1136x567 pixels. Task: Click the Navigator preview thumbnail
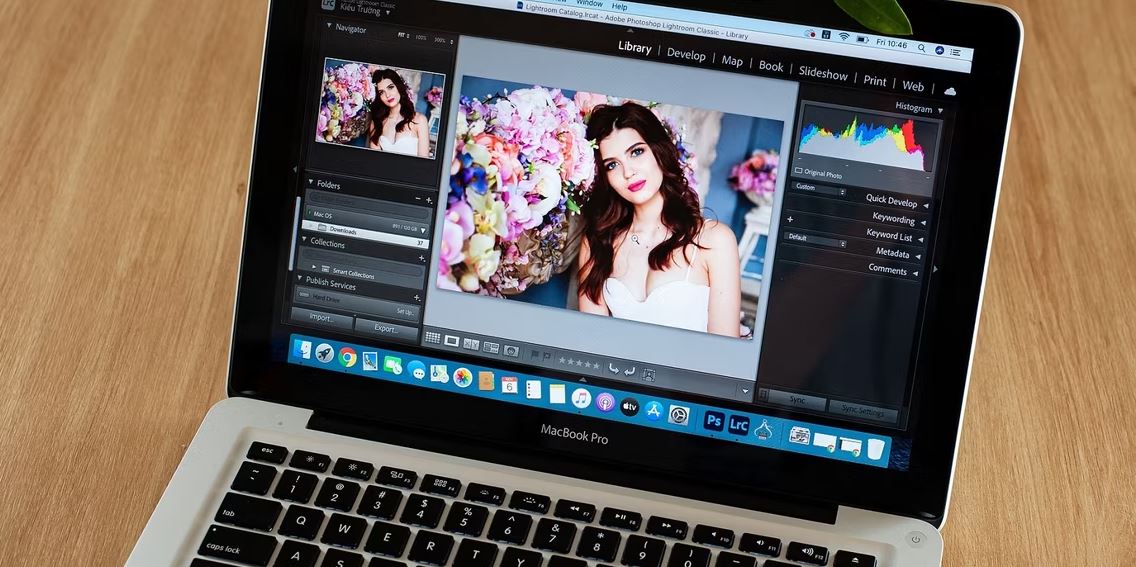(381, 109)
